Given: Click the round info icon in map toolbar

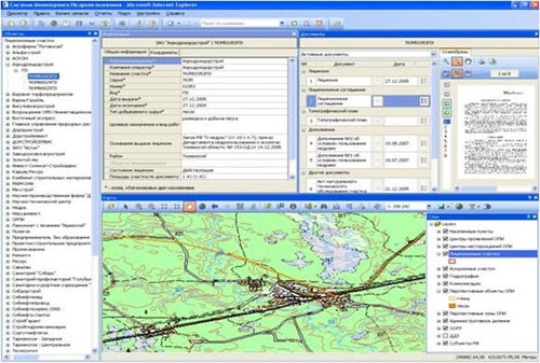Looking at the screenshot, I should point(293,207).
